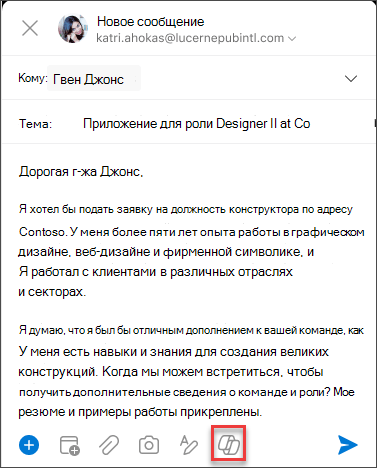Click the line и секторах
This screenshot has width=377, height=468.
[52, 292]
